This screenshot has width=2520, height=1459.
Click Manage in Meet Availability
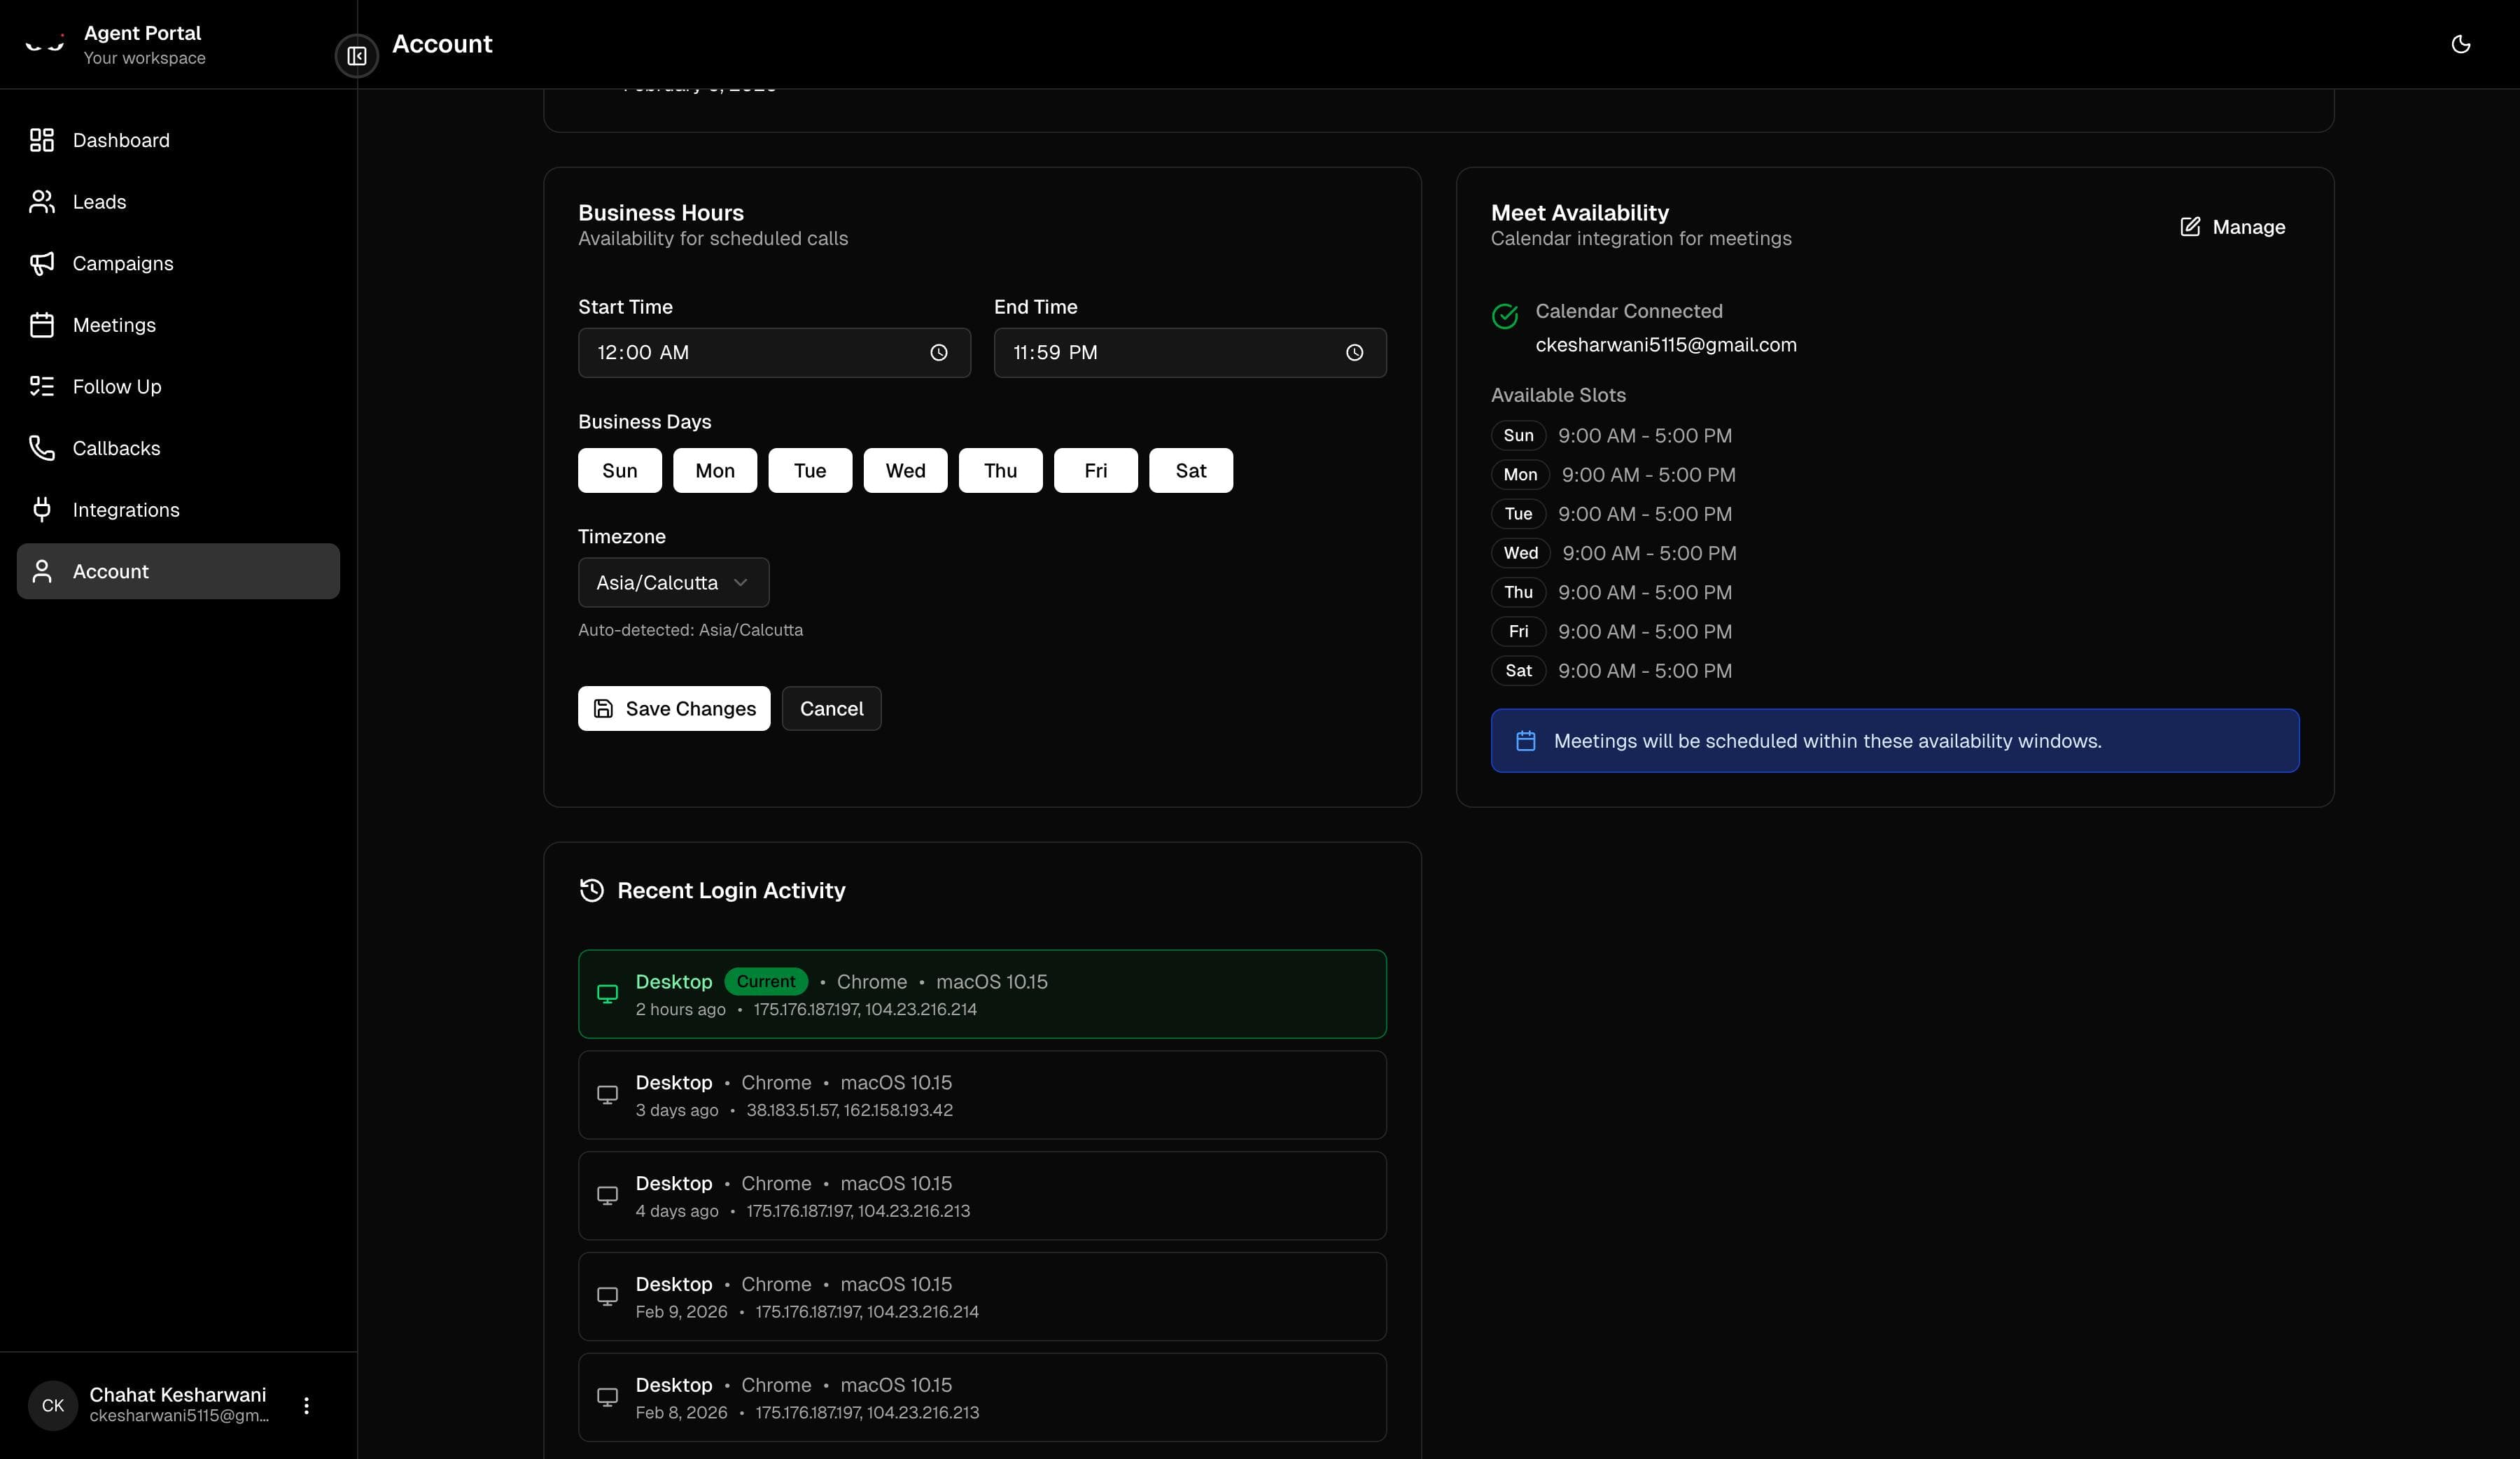(2232, 226)
